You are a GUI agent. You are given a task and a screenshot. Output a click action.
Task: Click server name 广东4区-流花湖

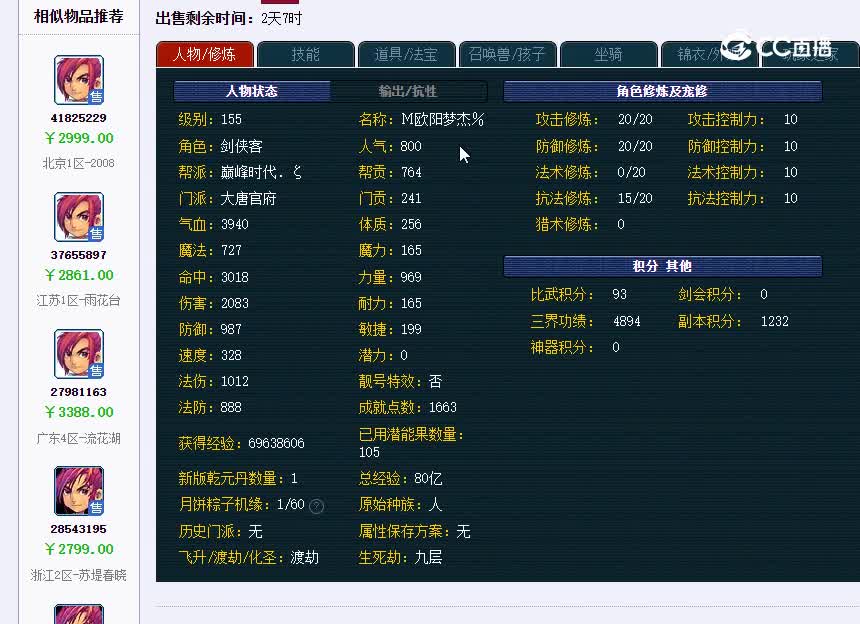tap(78, 438)
